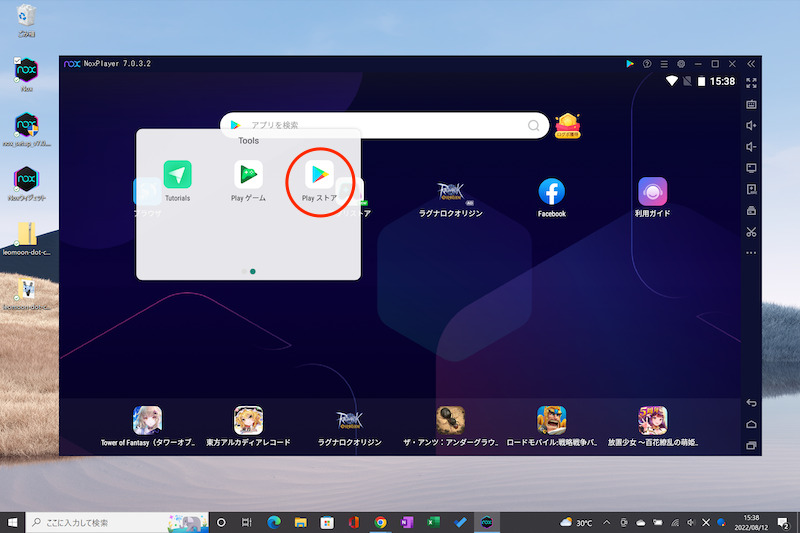Click the volume down icon in sidebar
This screenshot has width=800, height=533.
[x=751, y=147]
